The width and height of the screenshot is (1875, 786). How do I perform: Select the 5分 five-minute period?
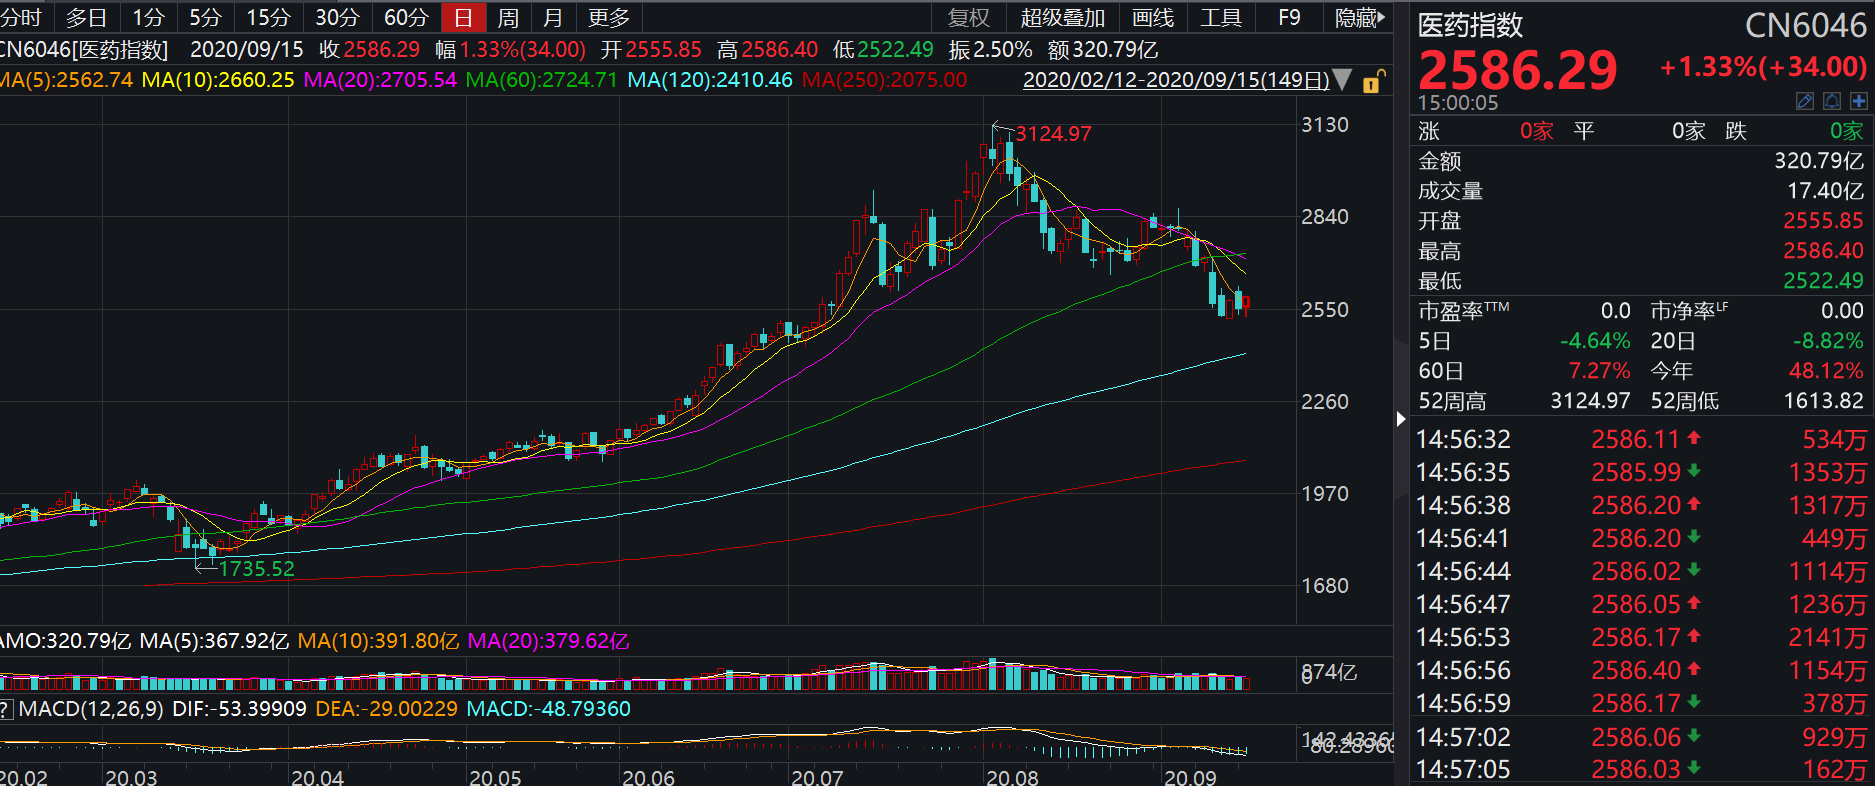205,18
